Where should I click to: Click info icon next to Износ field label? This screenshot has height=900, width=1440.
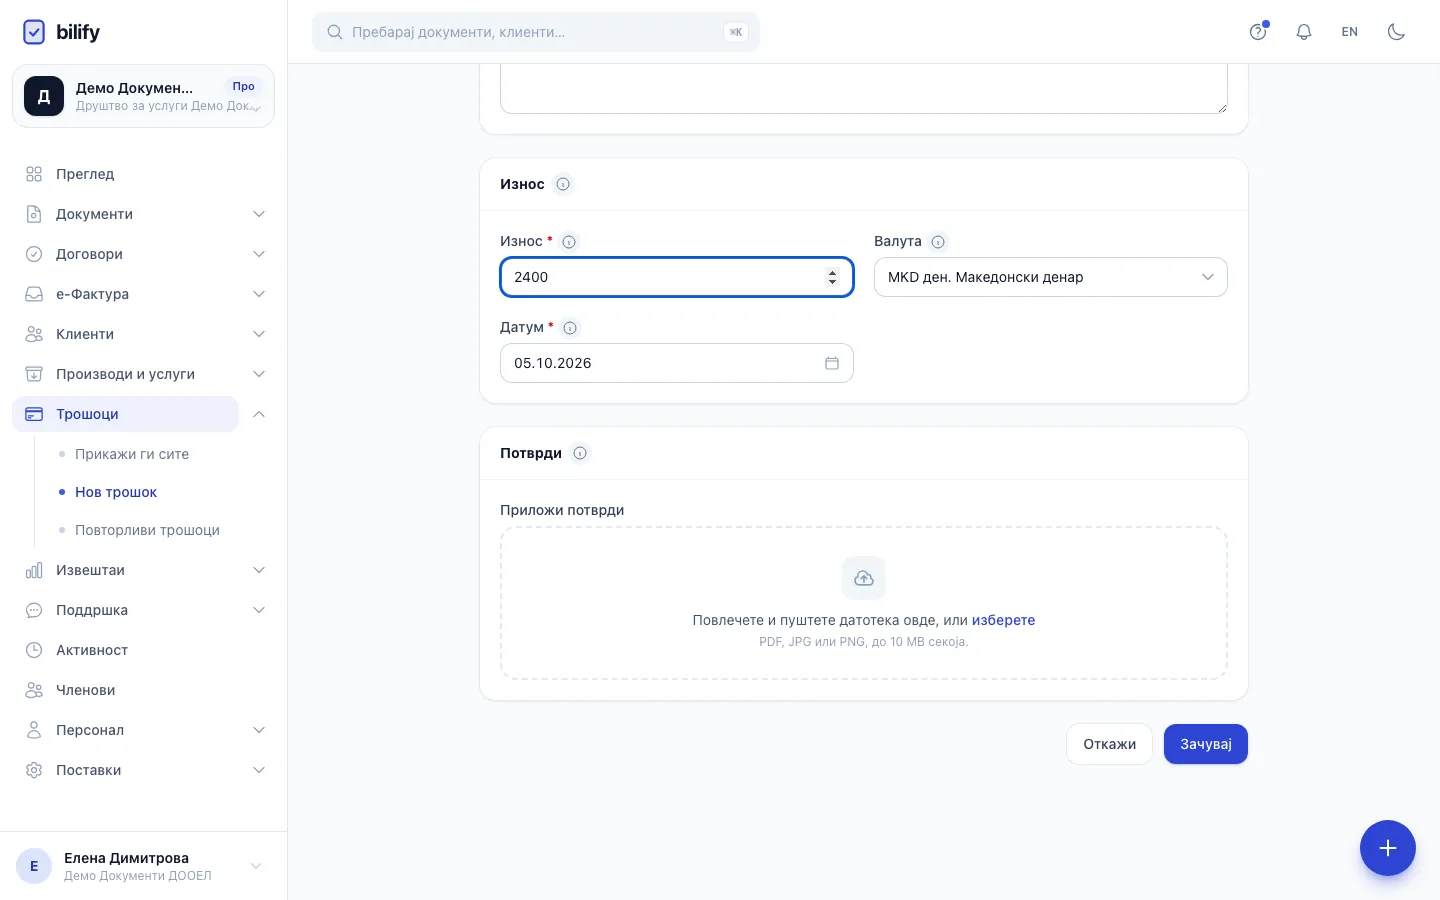[569, 242]
